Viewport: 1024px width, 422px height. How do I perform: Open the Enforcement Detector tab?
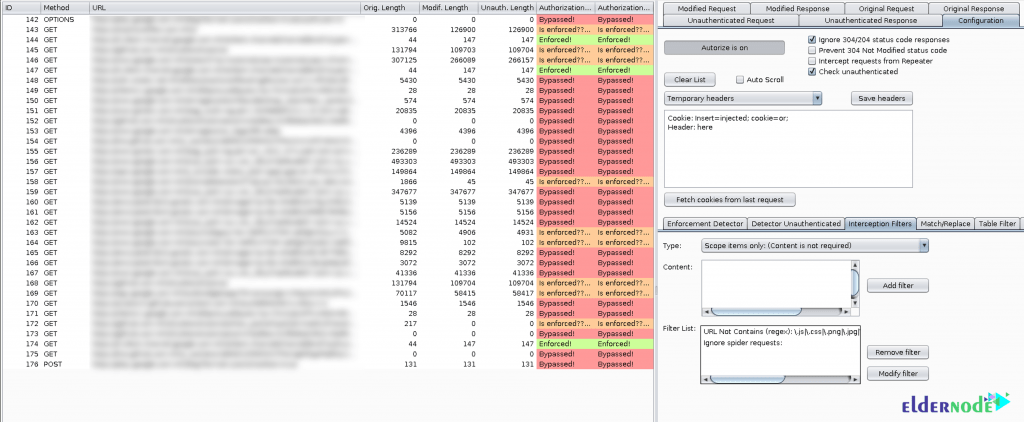point(705,223)
